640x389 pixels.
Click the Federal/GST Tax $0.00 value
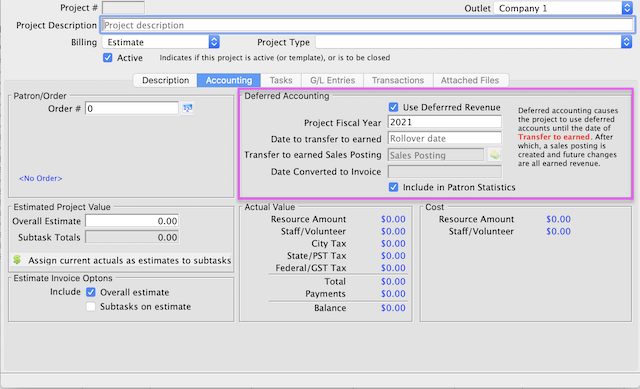pos(393,268)
